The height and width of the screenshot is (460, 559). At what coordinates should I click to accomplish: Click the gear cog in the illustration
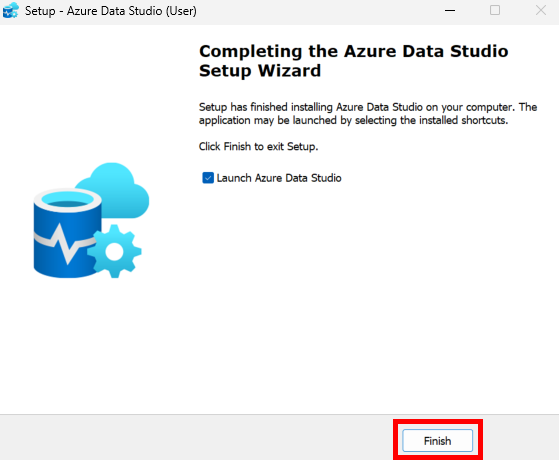click(x=114, y=251)
